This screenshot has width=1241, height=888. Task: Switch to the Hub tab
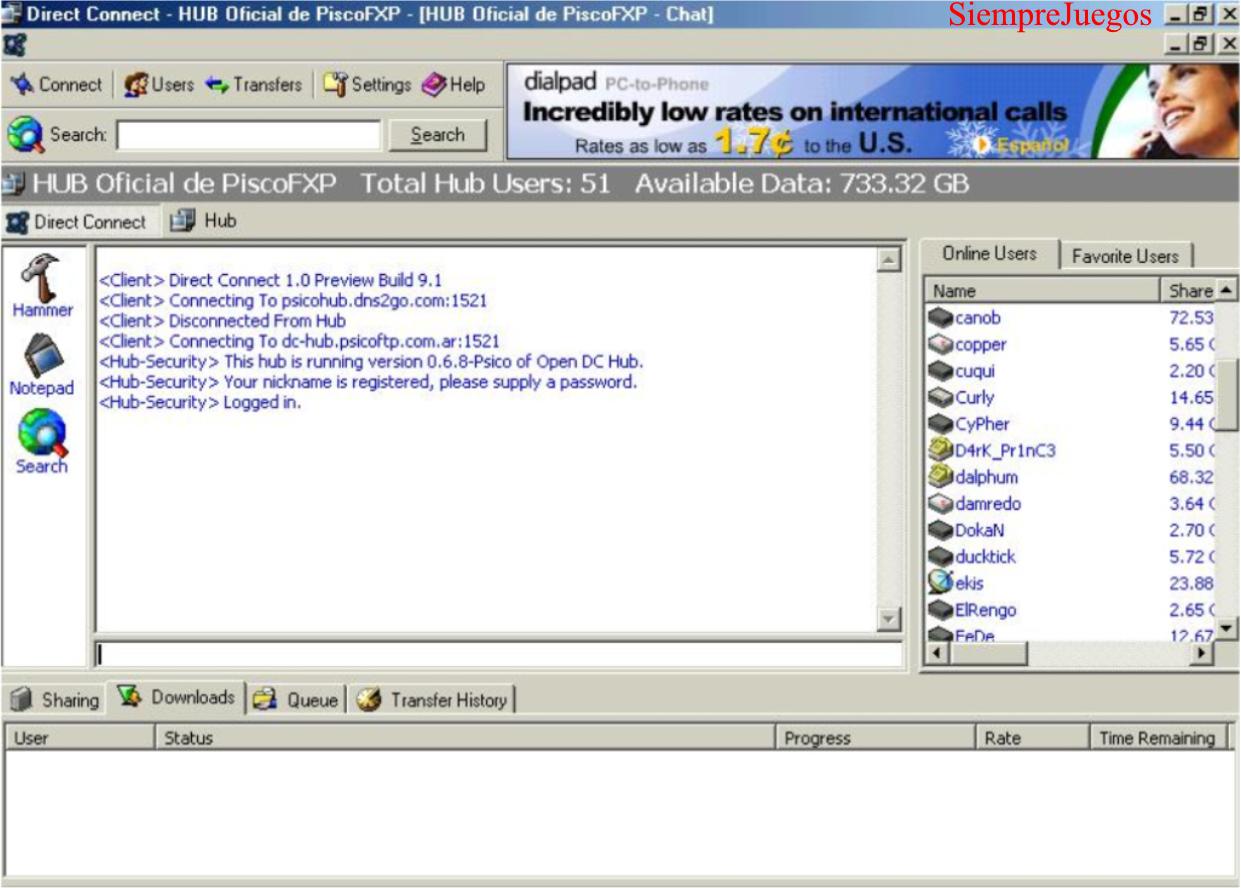[x=204, y=221]
